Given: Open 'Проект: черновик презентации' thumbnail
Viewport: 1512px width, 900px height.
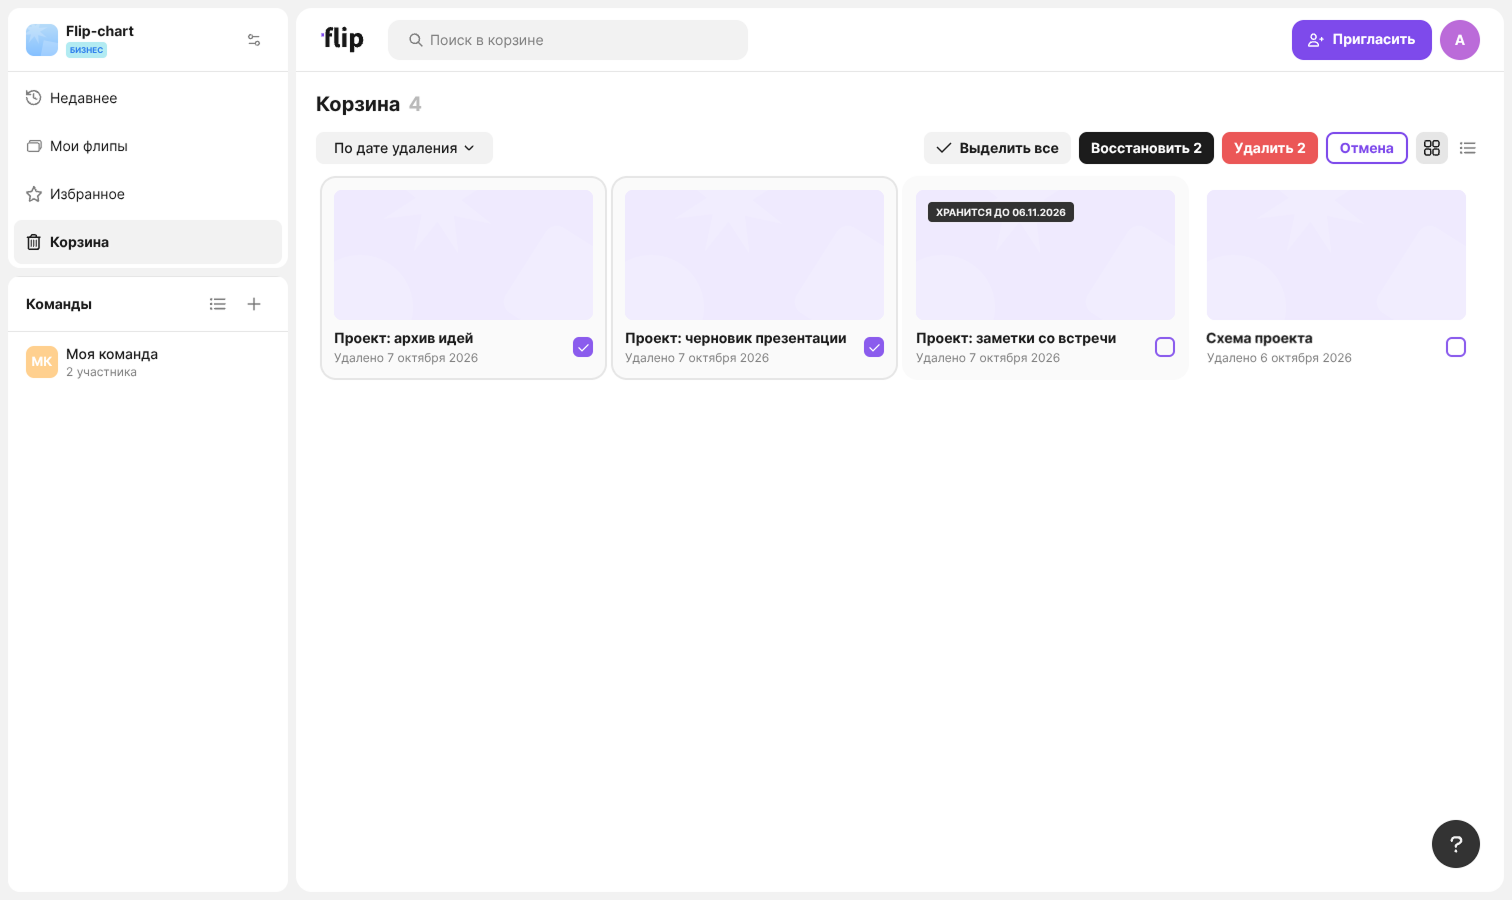Looking at the screenshot, I should (754, 255).
